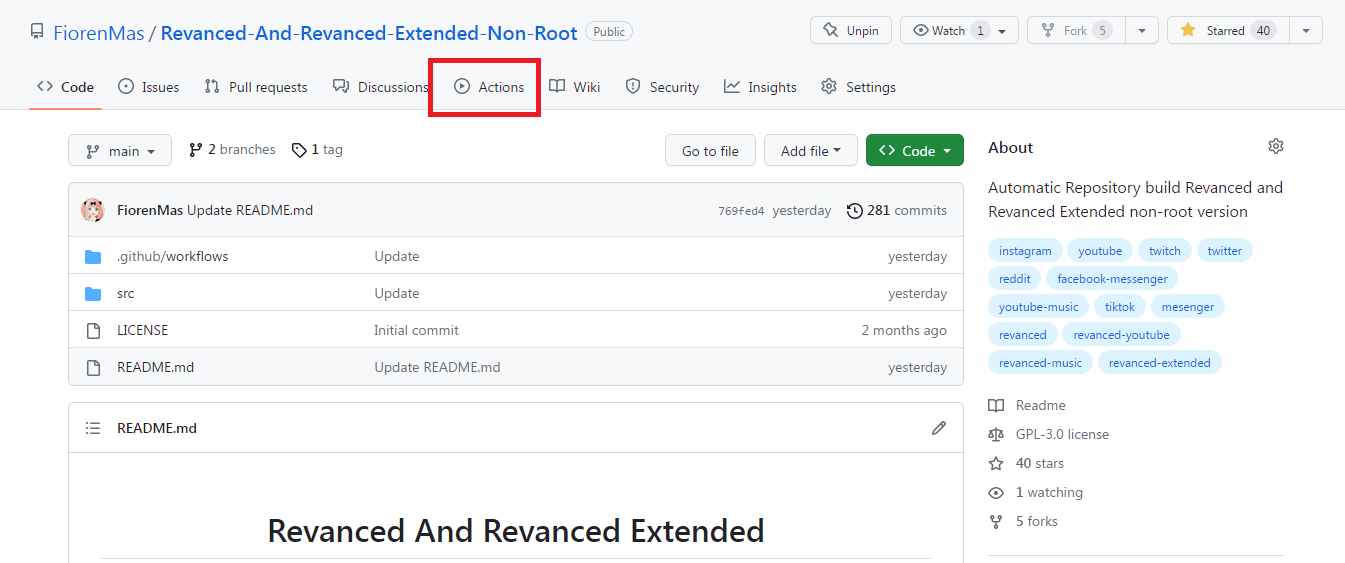The height and width of the screenshot is (563, 1345).
Task: Open the 281 commits history
Action: [x=896, y=210]
